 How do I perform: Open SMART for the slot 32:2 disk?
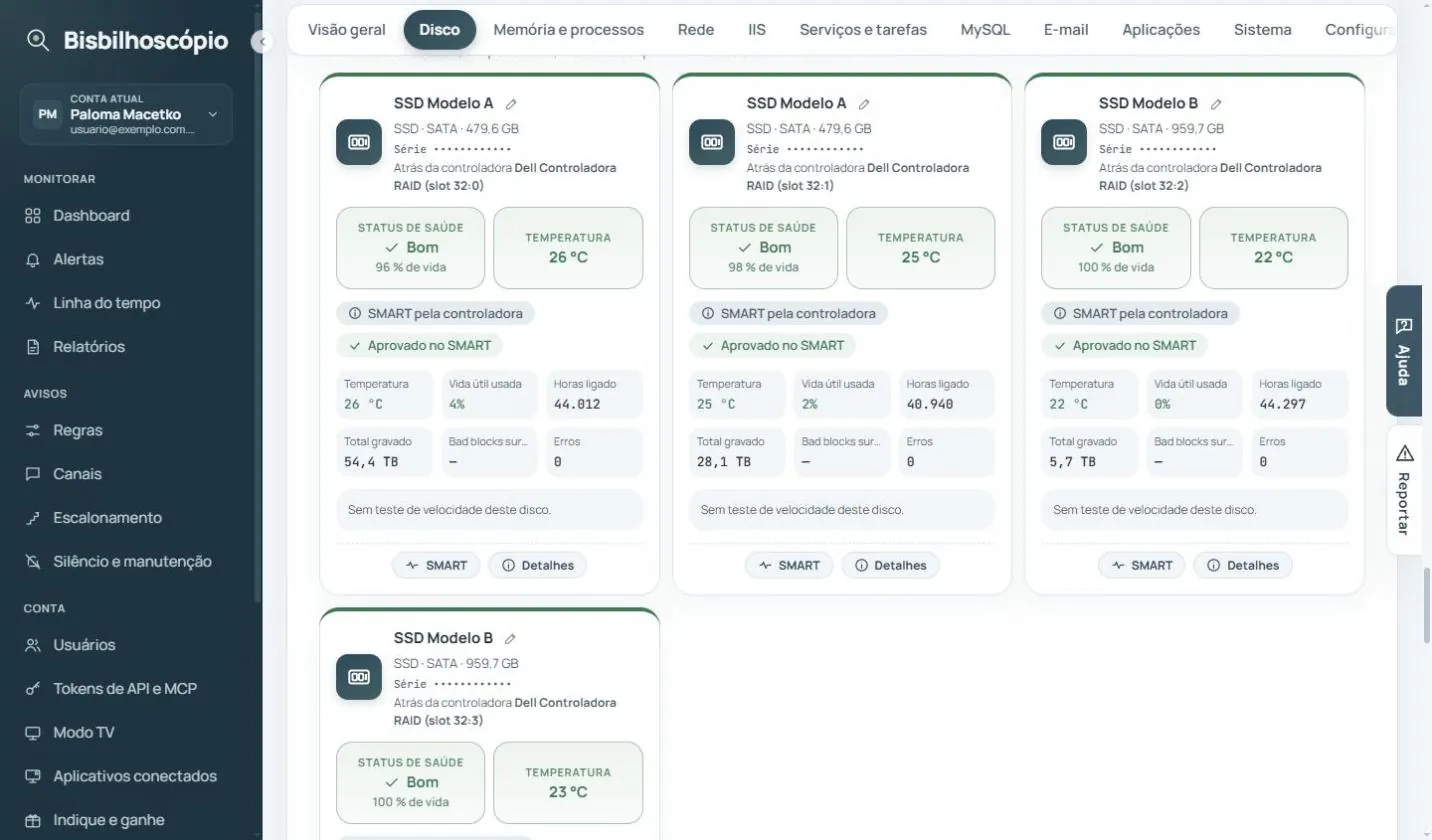(x=1141, y=565)
